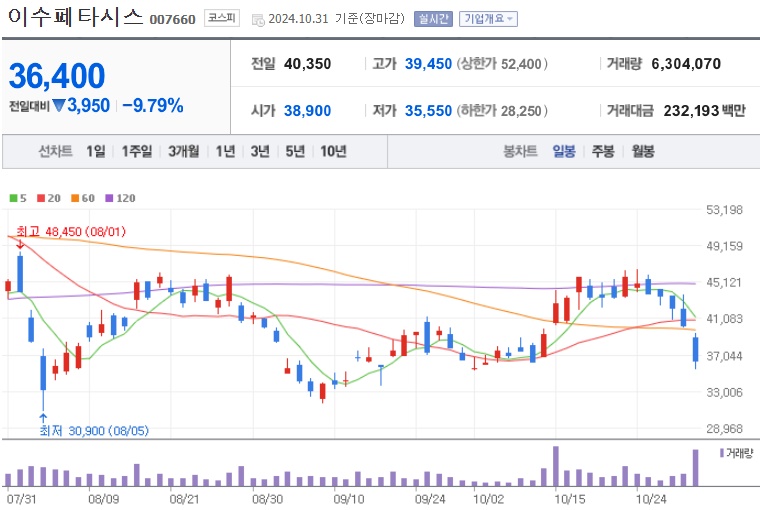This screenshot has width=760, height=510.
Task: Select the 10년 line chart tab
Action: tap(333, 151)
